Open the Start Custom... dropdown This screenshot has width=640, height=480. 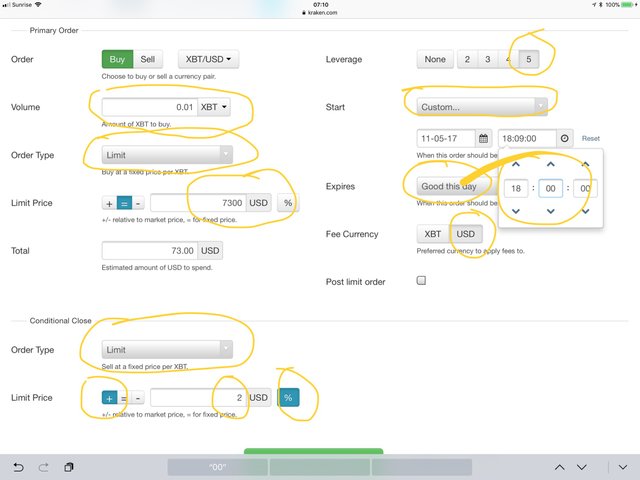pos(482,107)
